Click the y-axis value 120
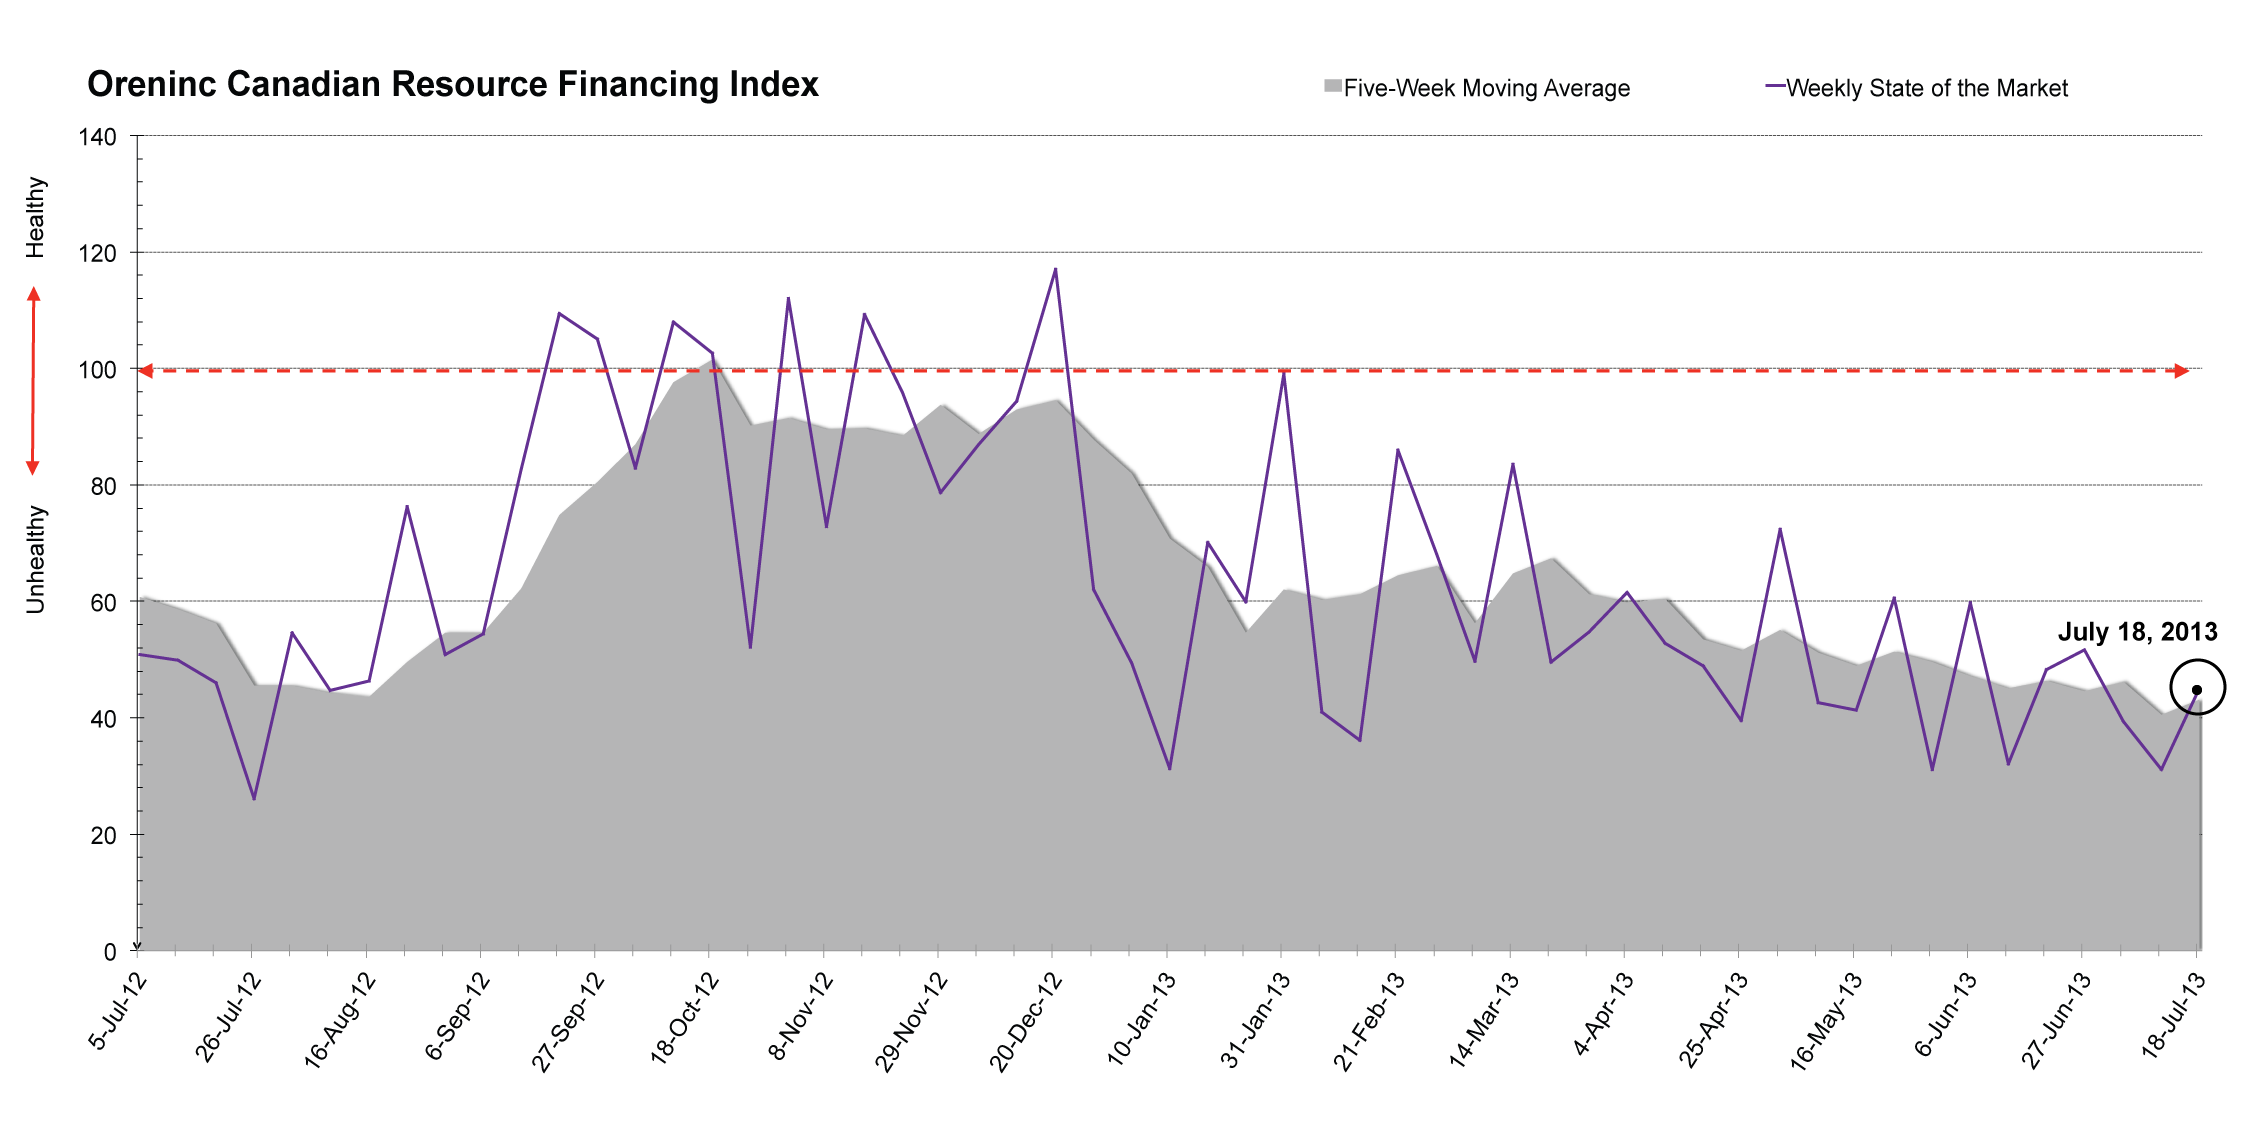The image size is (2244, 1140). [98, 254]
